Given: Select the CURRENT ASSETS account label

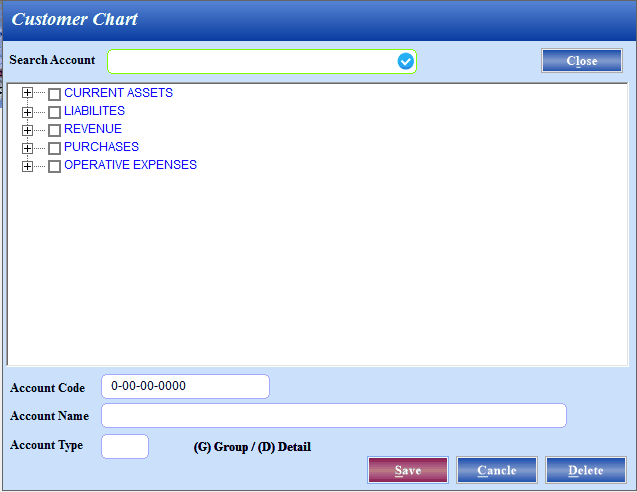Looking at the screenshot, I should coord(118,93).
